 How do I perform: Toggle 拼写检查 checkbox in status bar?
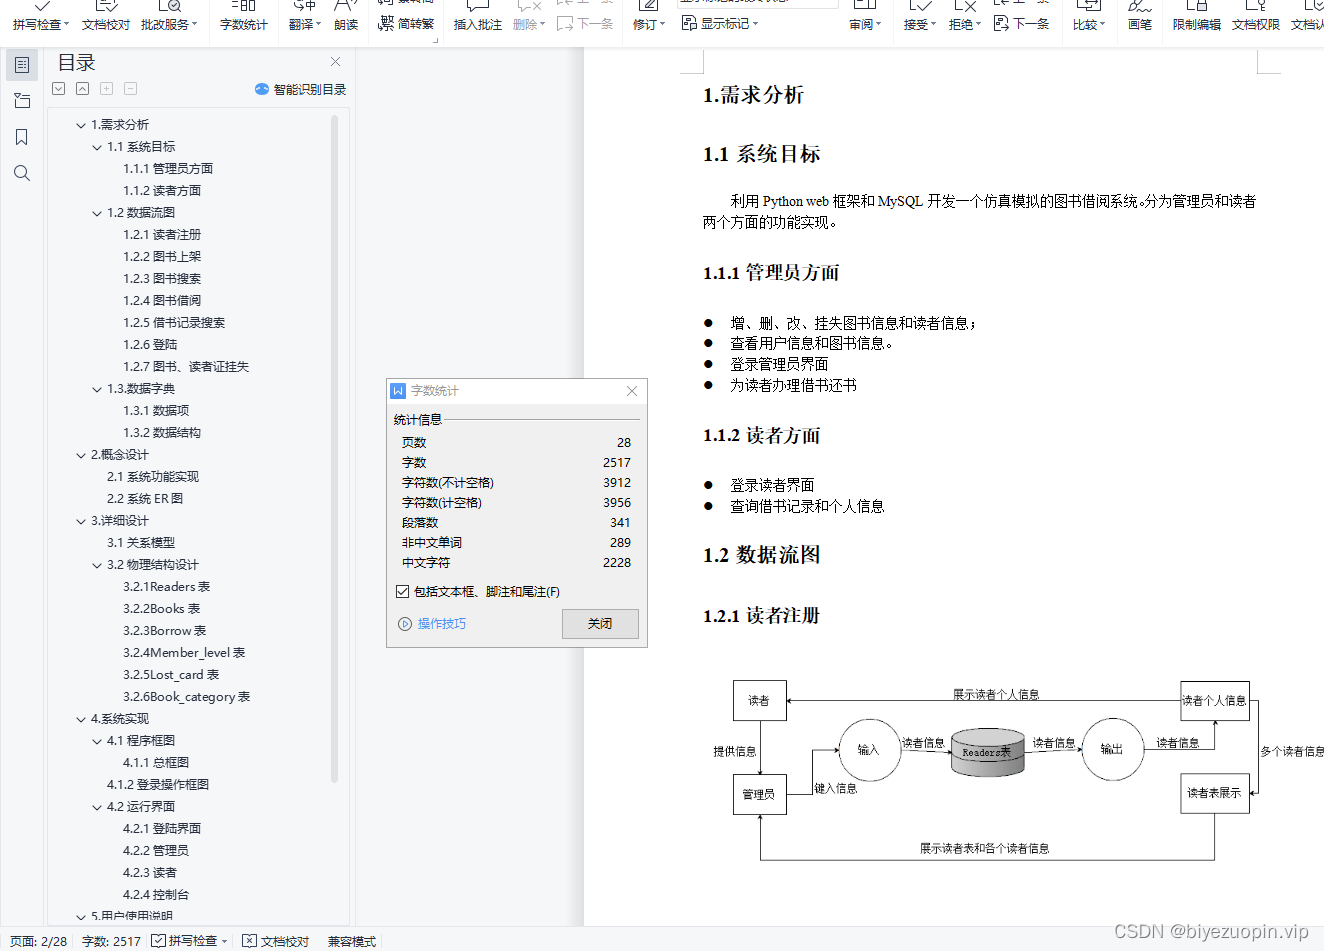tap(158, 941)
